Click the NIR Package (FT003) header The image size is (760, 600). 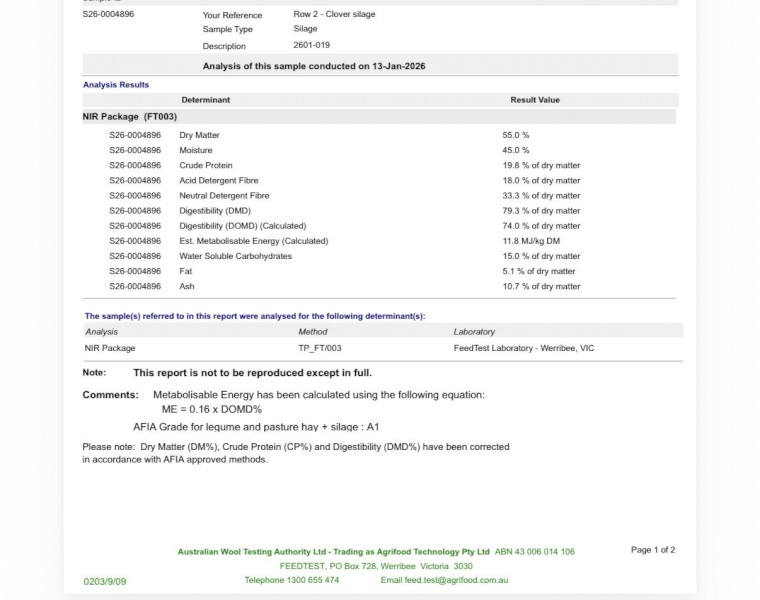click(129, 117)
